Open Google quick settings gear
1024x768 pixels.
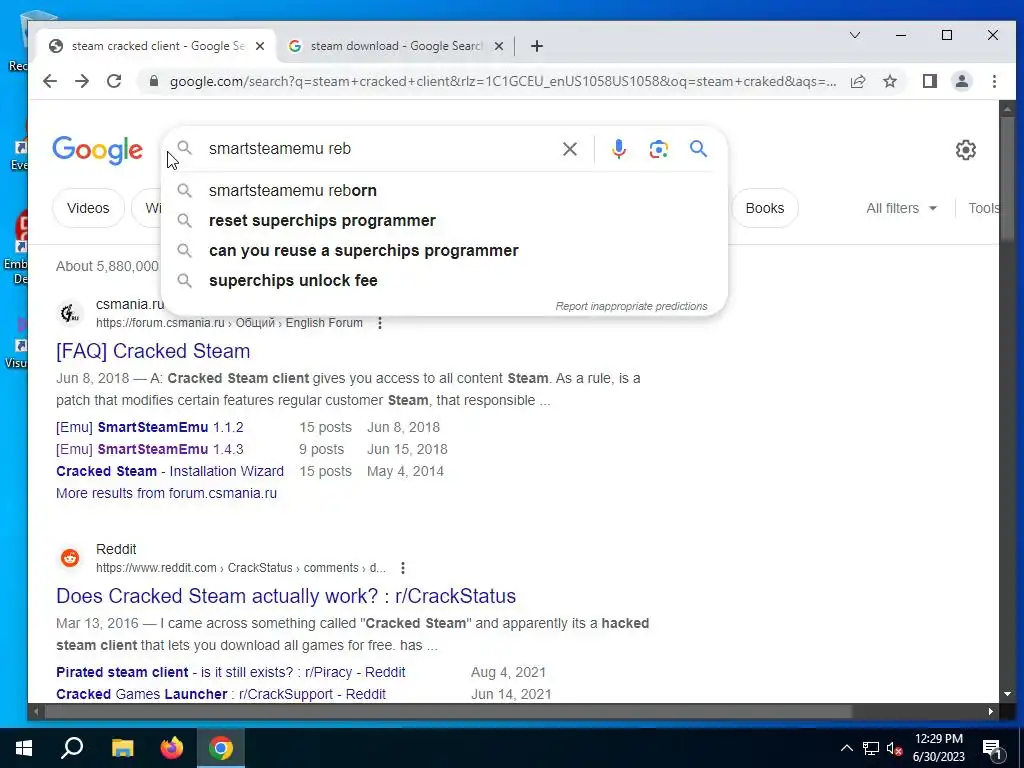click(965, 150)
